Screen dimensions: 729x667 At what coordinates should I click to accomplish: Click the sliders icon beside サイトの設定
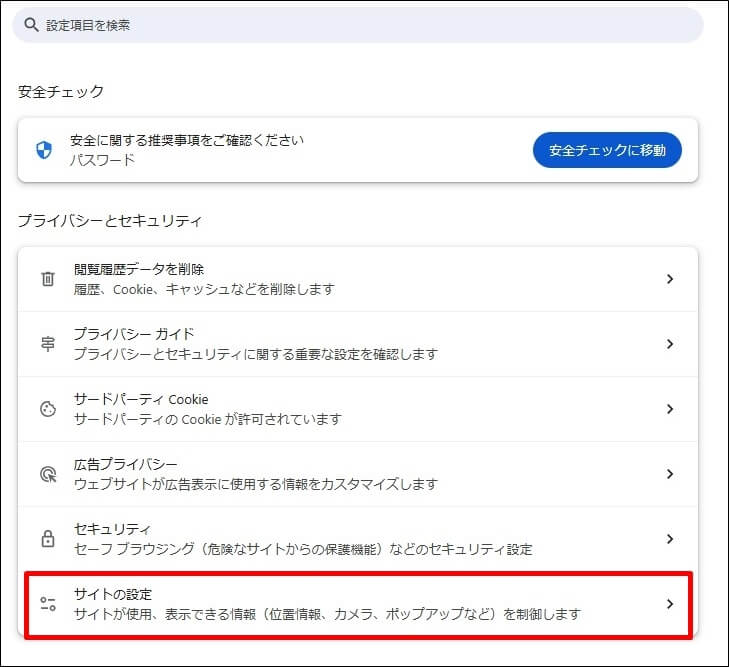(x=47, y=604)
